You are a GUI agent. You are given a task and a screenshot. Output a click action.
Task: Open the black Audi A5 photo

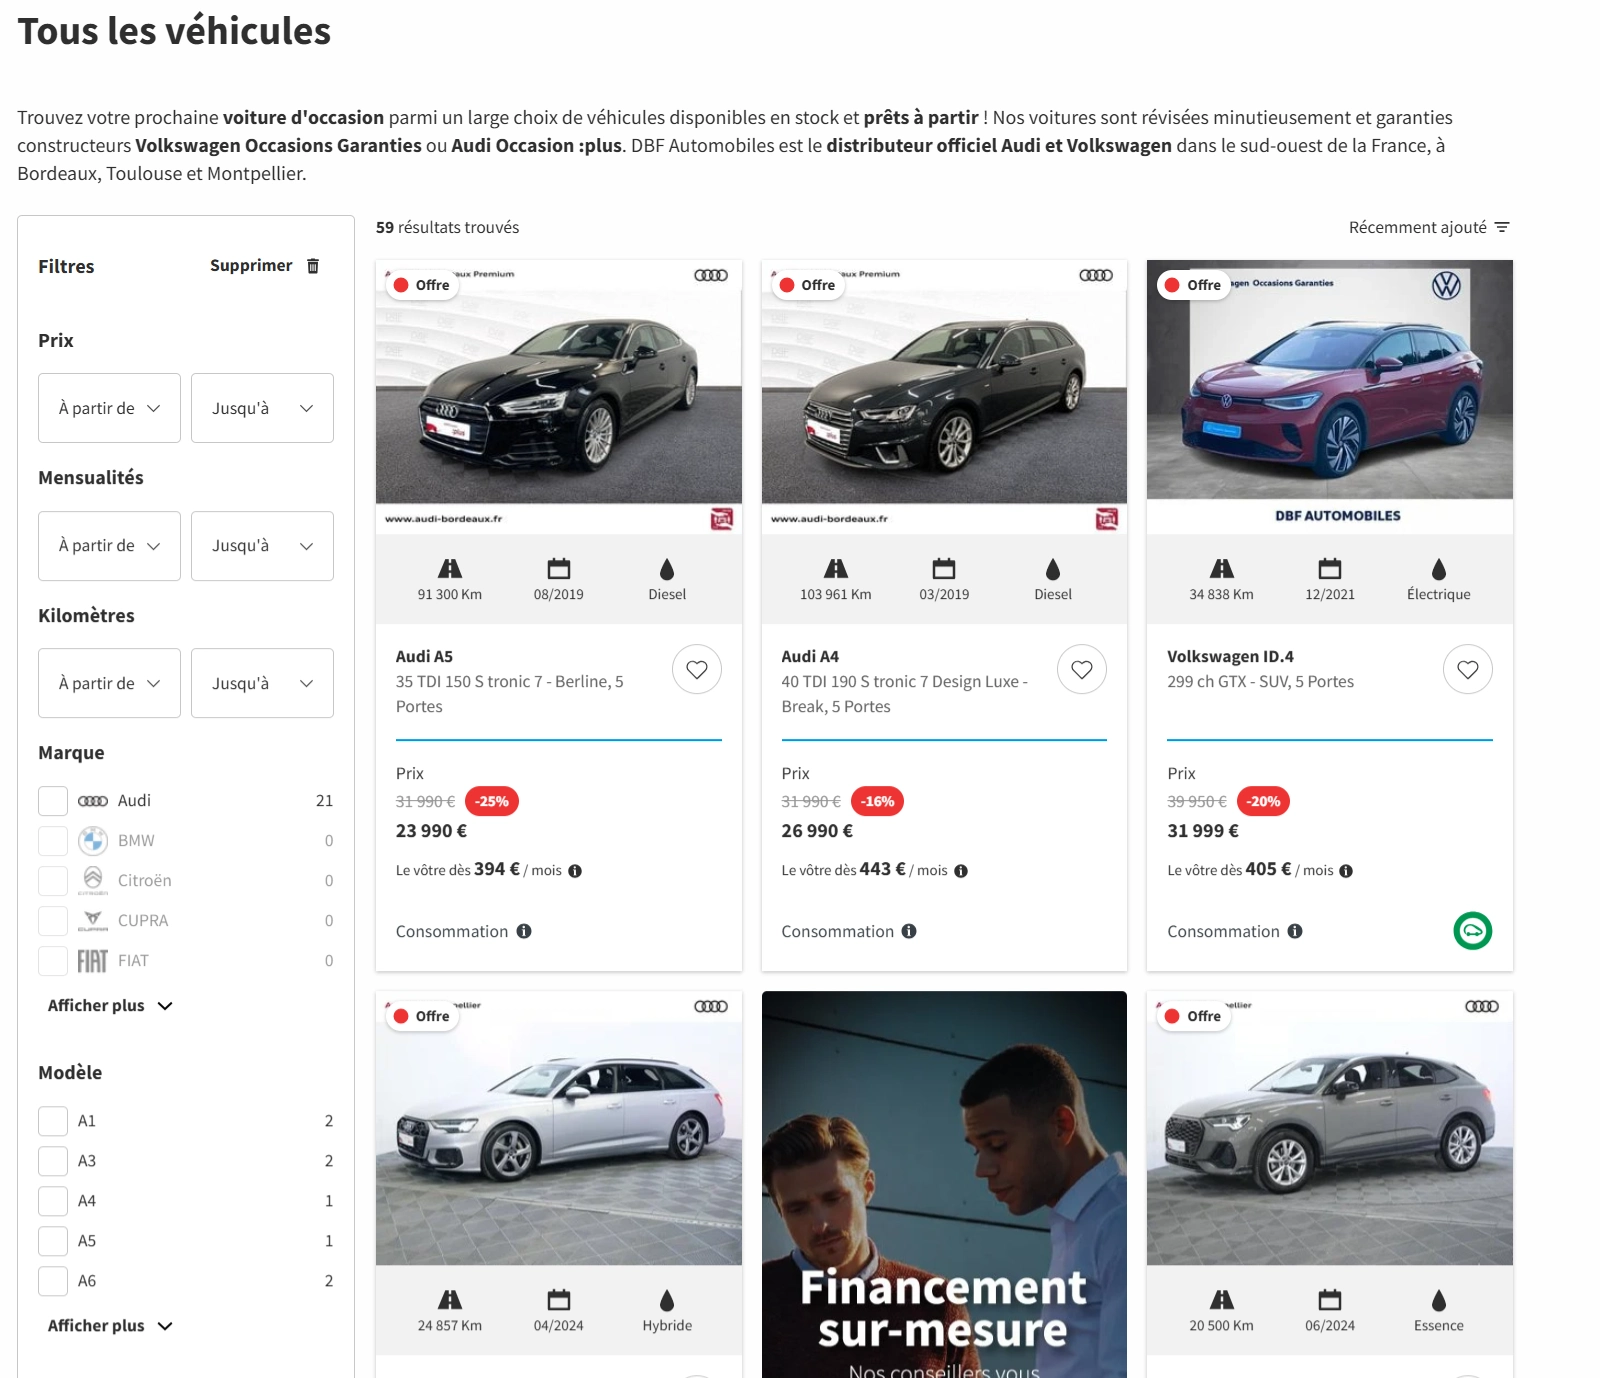coord(559,397)
